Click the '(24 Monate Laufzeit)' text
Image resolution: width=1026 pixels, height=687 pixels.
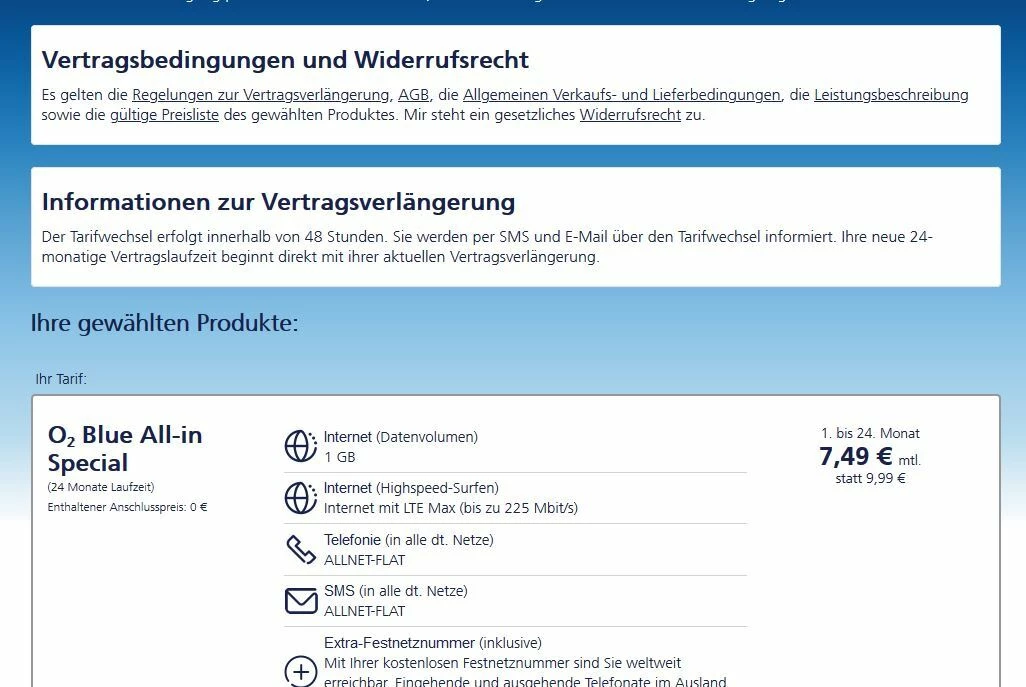101,487
